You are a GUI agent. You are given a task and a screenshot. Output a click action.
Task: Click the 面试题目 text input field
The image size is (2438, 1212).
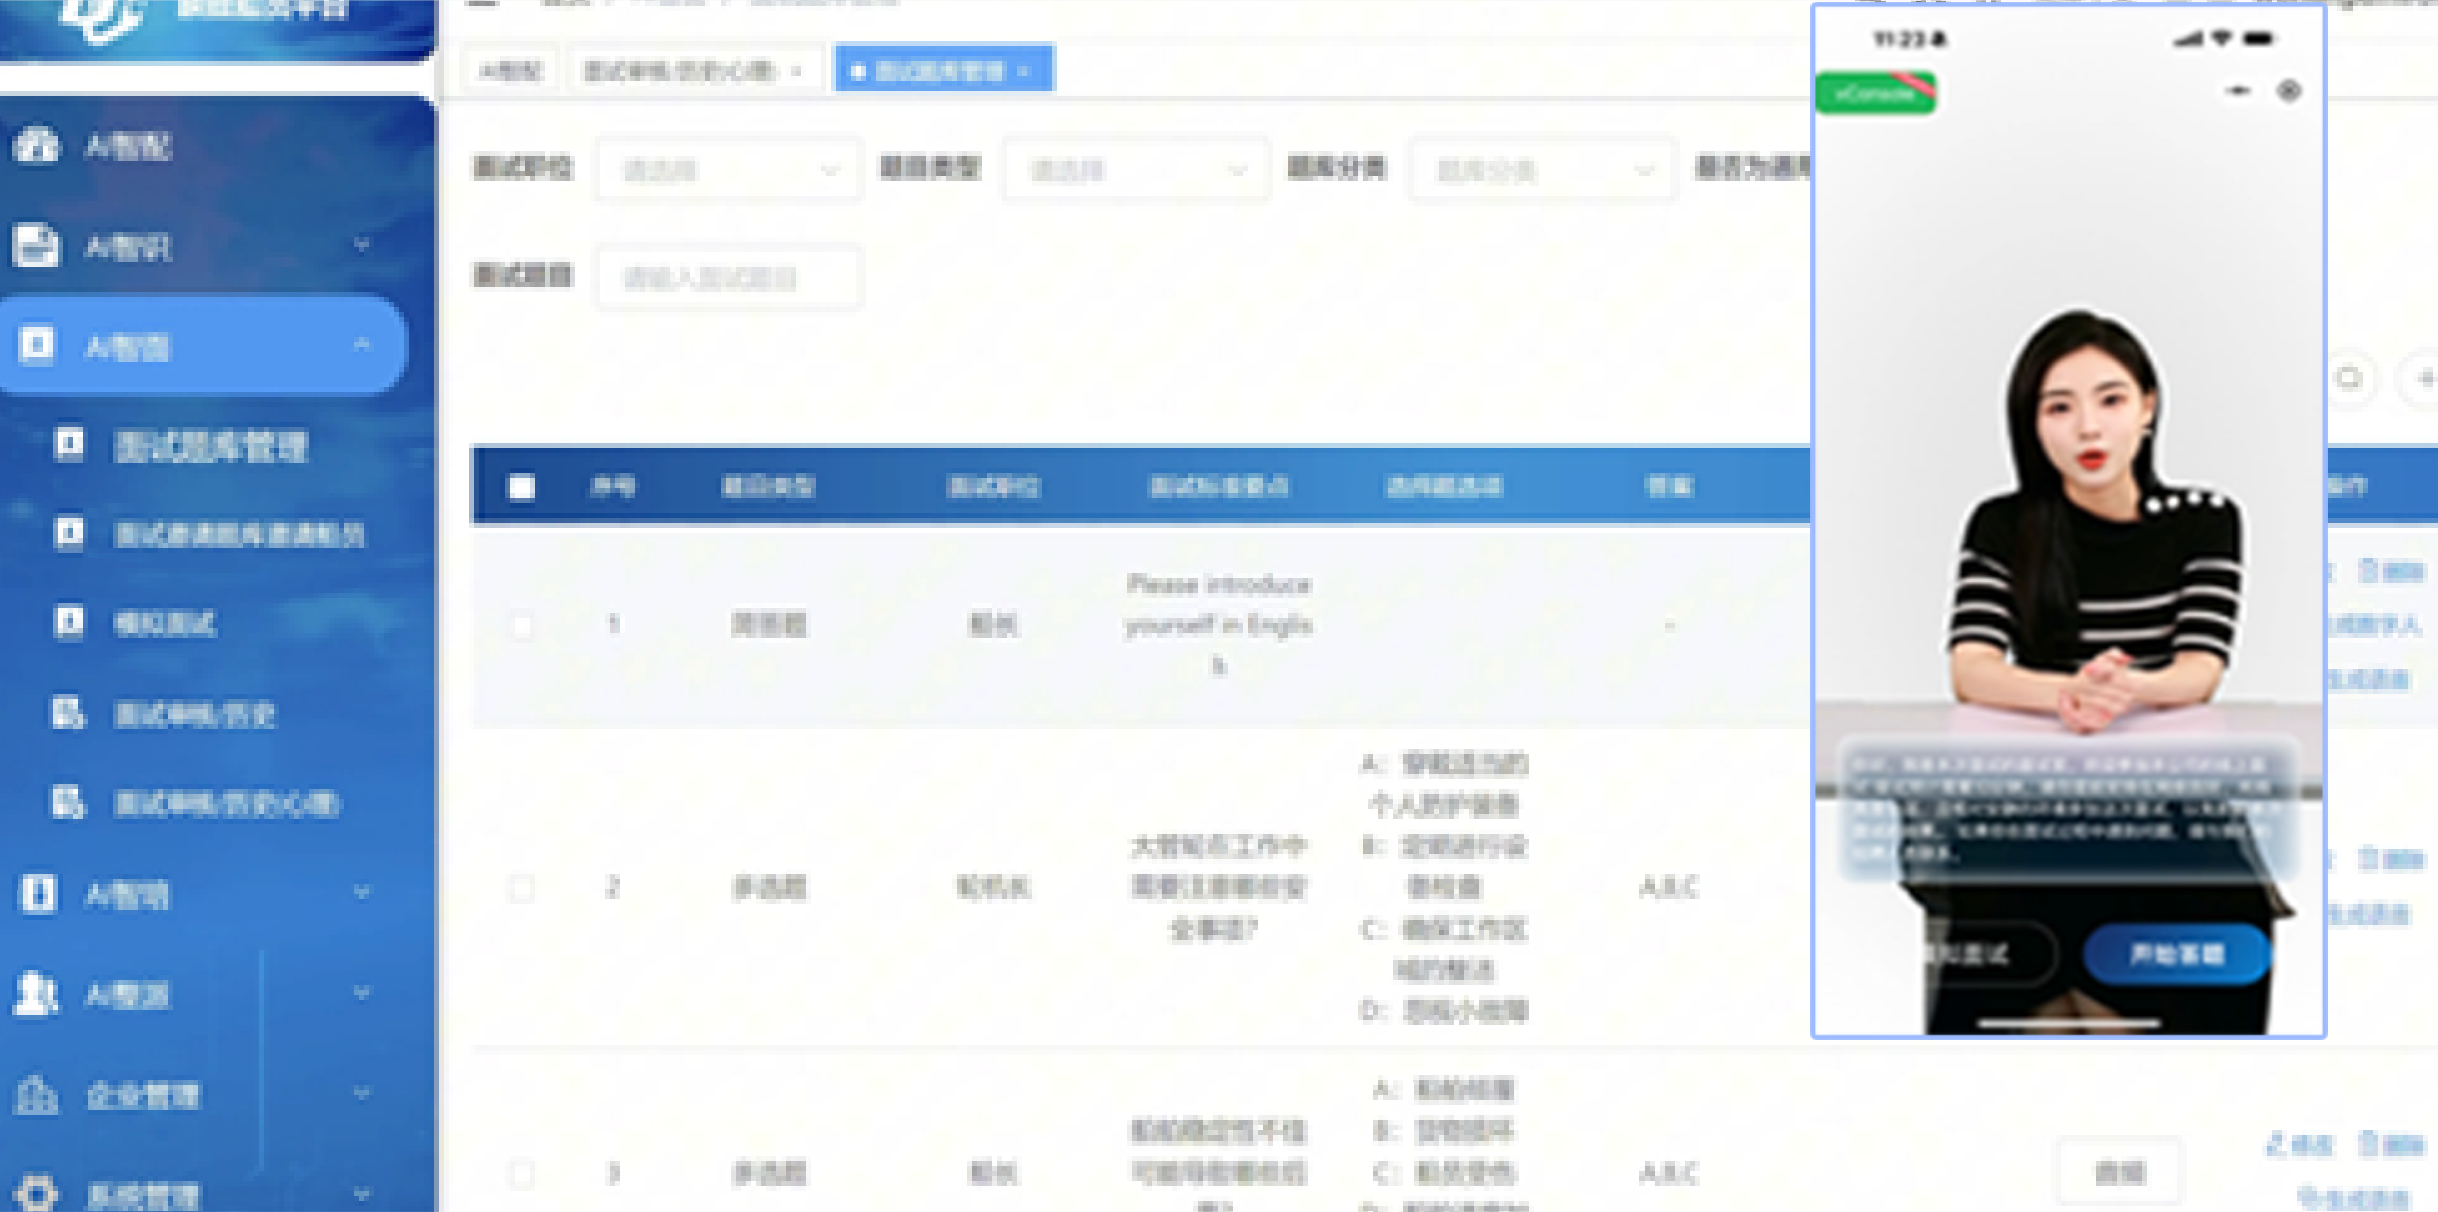729,278
